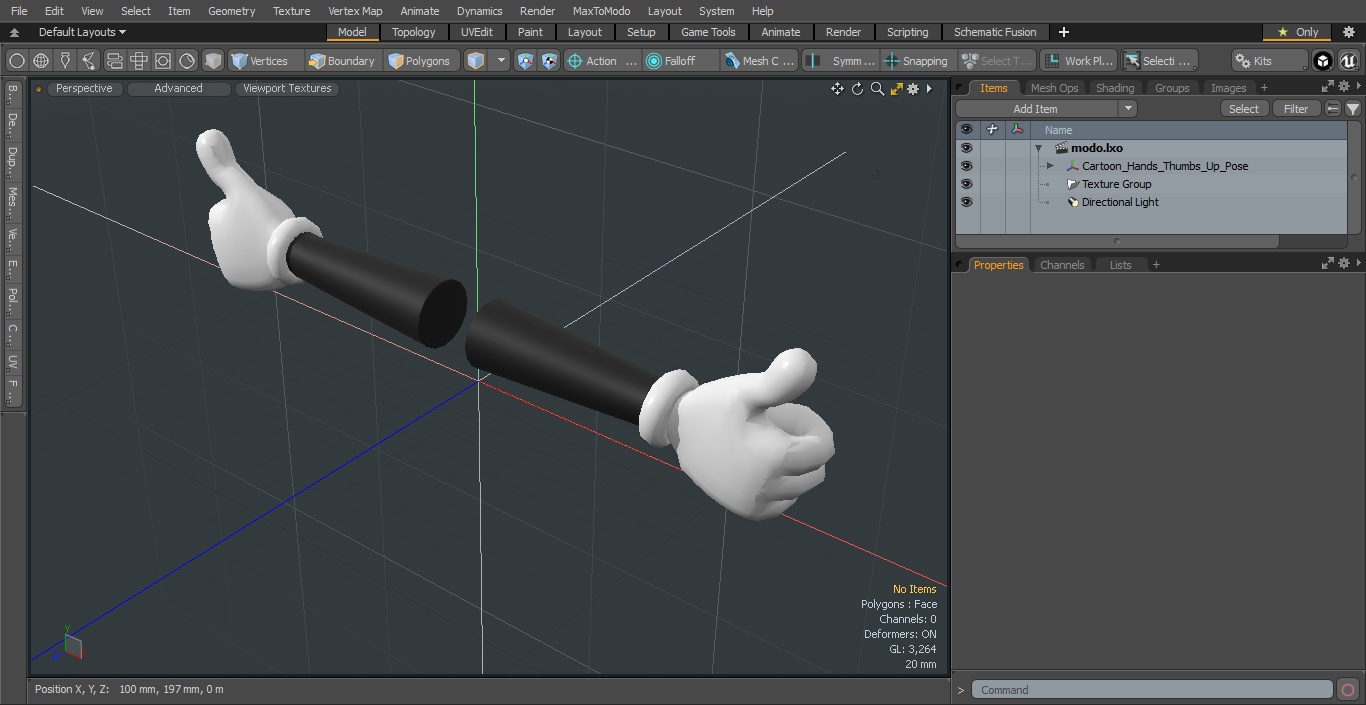This screenshot has height=705, width=1366.
Task: Click the Select button in Items panel
Action: coord(1244,109)
